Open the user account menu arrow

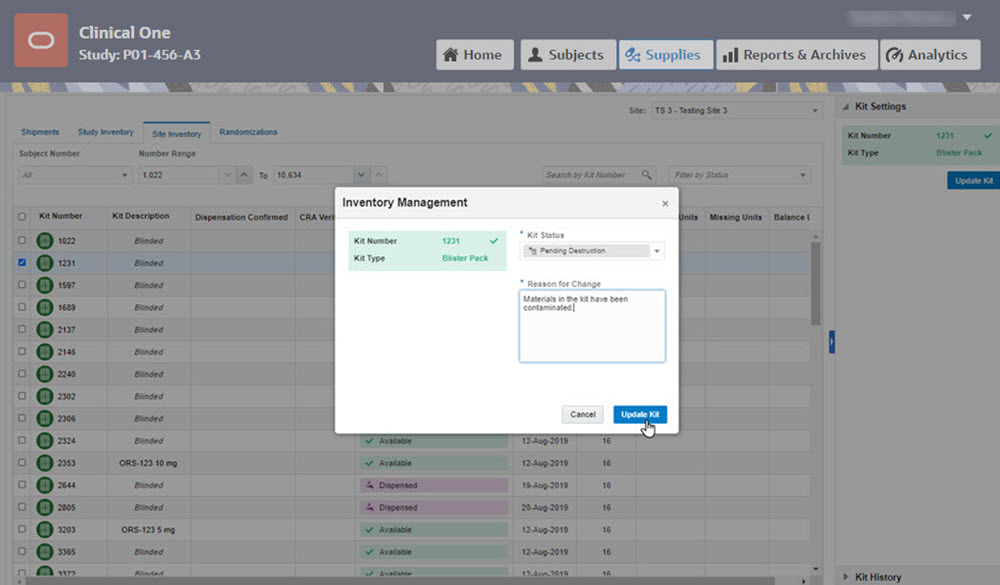[x=967, y=17]
